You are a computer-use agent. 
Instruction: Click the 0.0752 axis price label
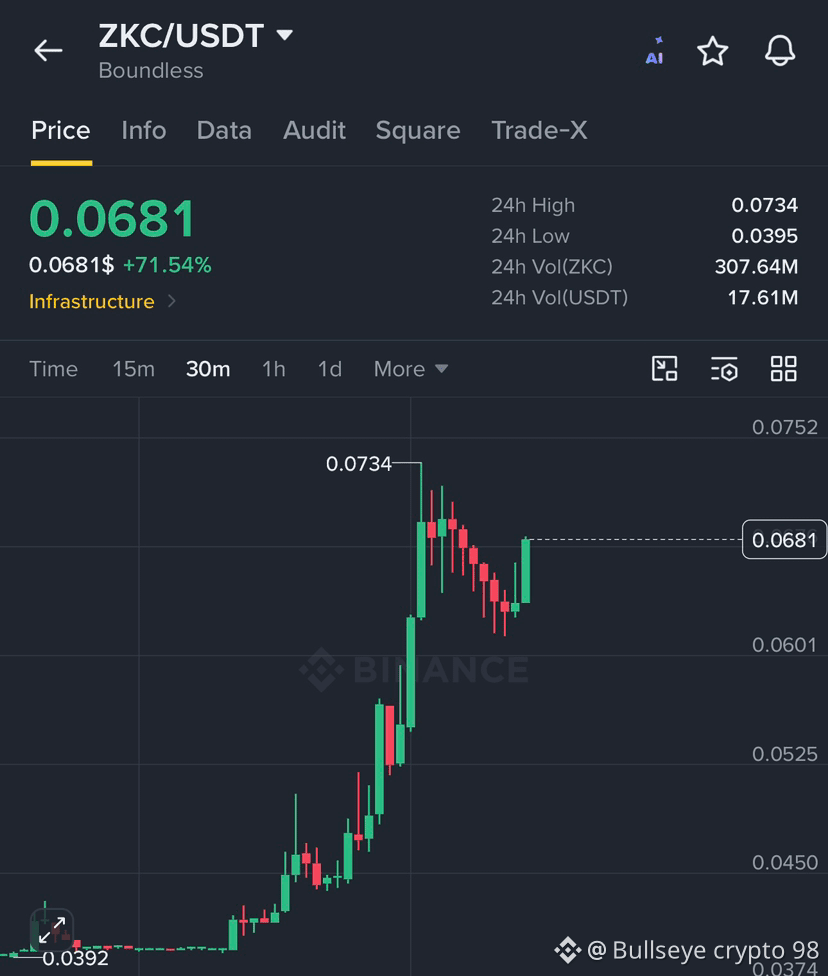784,427
